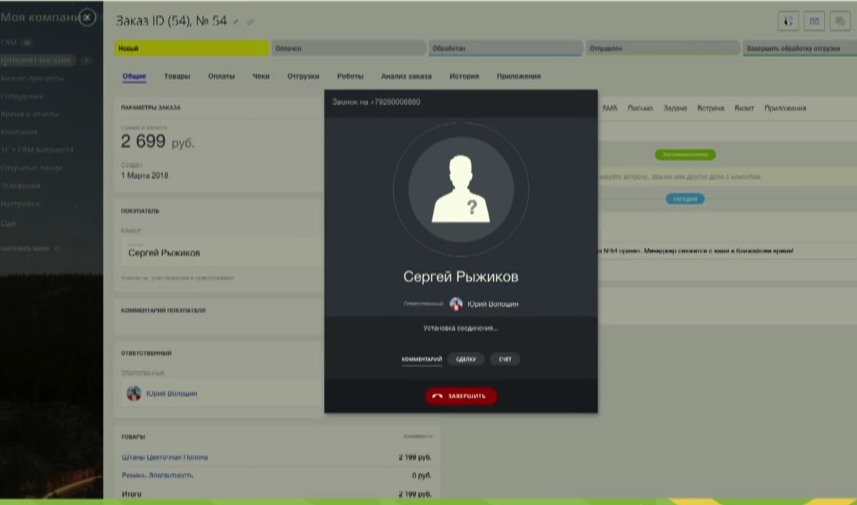
Task: Open Настройки in the left sidebar
Action: click(20, 204)
